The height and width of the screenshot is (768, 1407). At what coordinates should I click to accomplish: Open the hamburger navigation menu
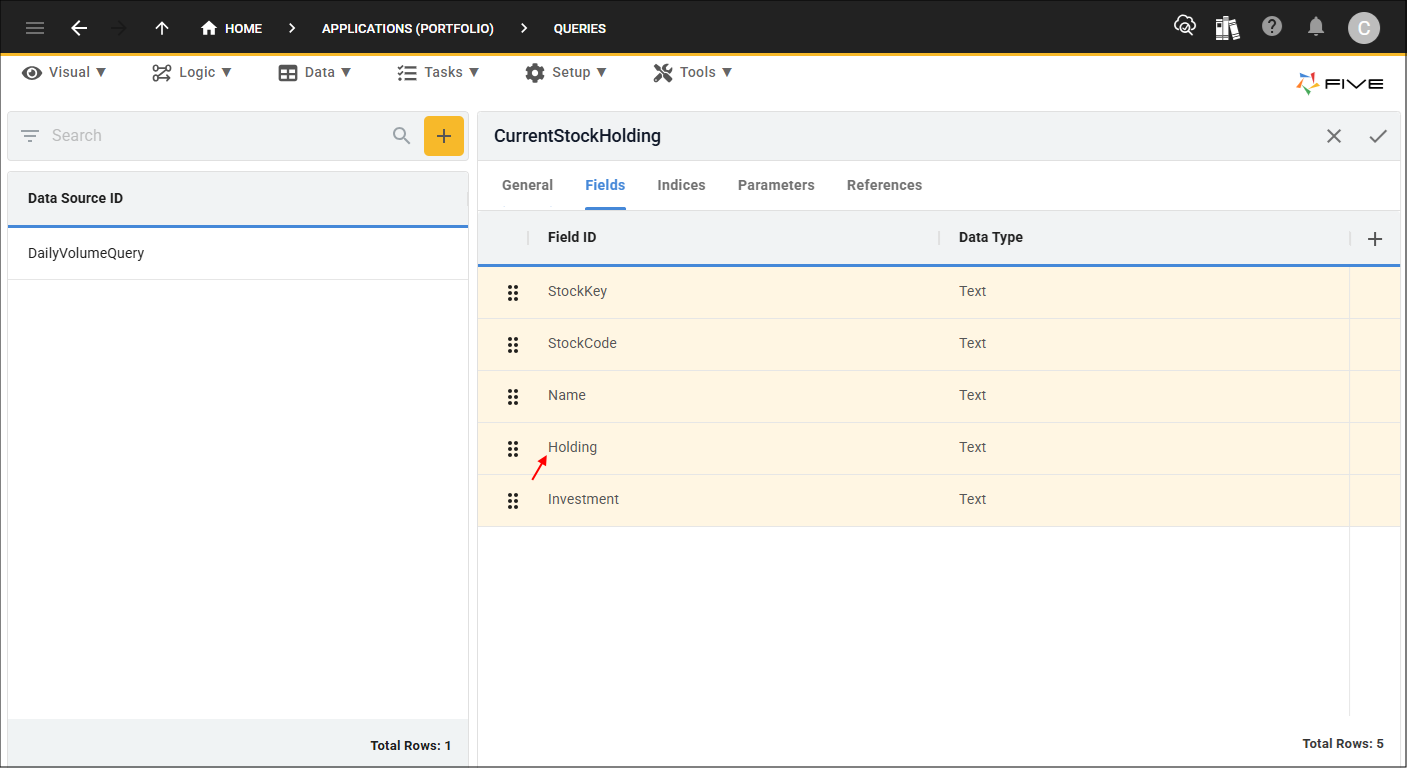tap(35, 28)
